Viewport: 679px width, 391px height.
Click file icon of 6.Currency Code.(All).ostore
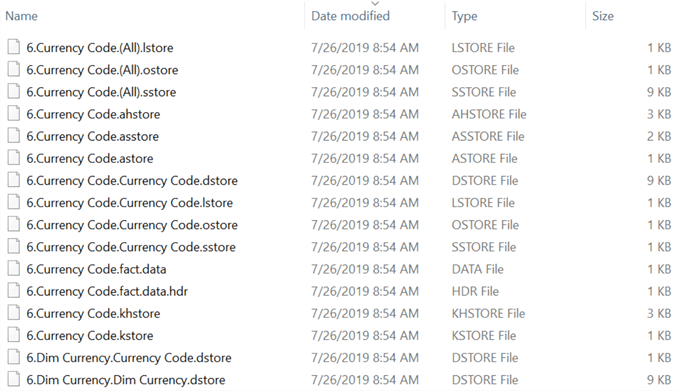(13, 69)
